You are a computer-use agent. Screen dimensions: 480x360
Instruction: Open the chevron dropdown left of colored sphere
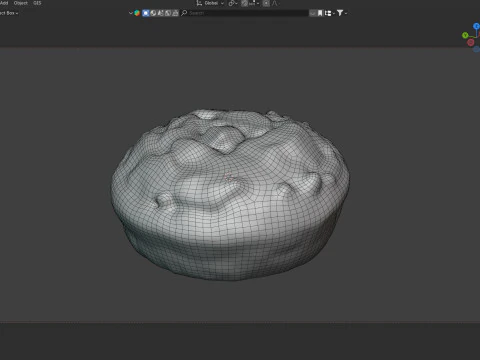[x=130, y=13]
